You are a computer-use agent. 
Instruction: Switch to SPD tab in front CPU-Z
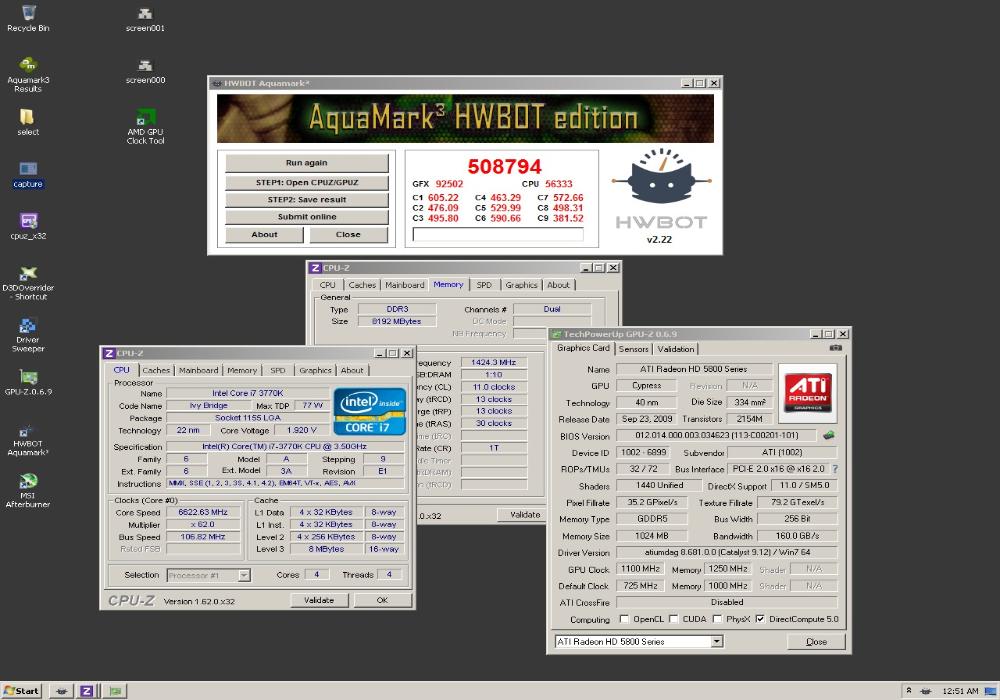tap(278, 370)
